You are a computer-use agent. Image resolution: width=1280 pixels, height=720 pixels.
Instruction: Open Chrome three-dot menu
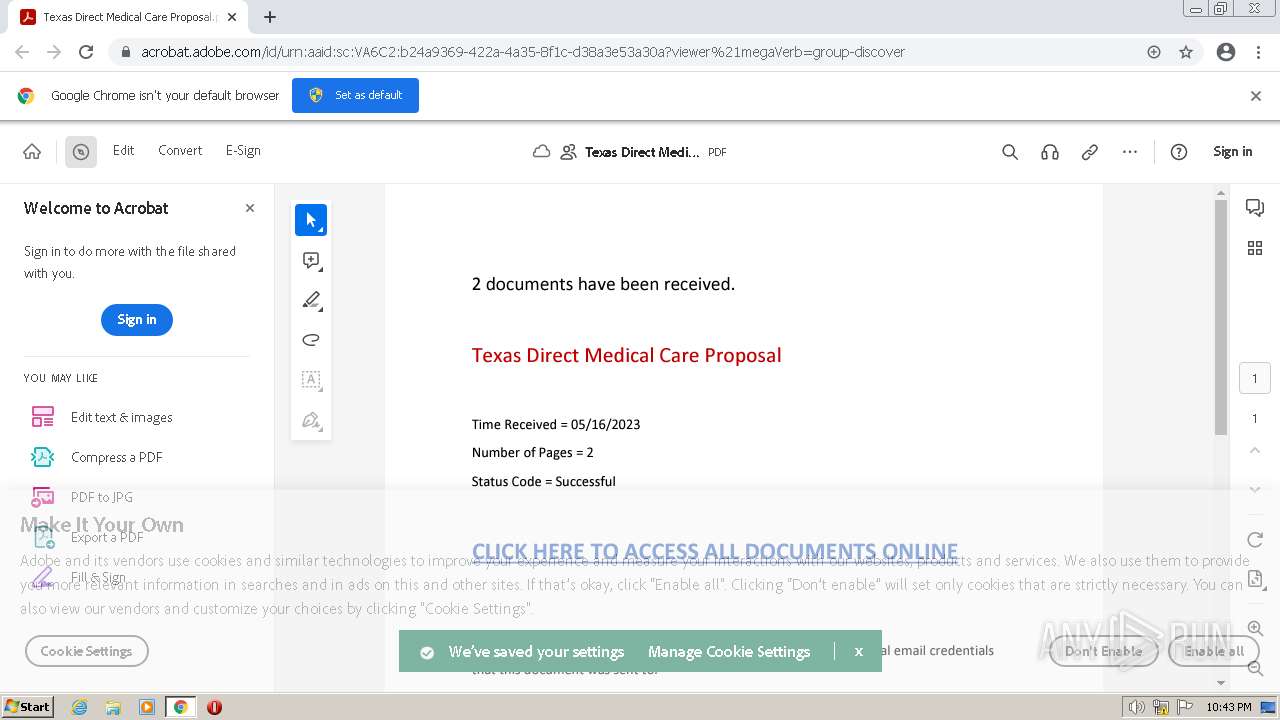pos(1257,52)
